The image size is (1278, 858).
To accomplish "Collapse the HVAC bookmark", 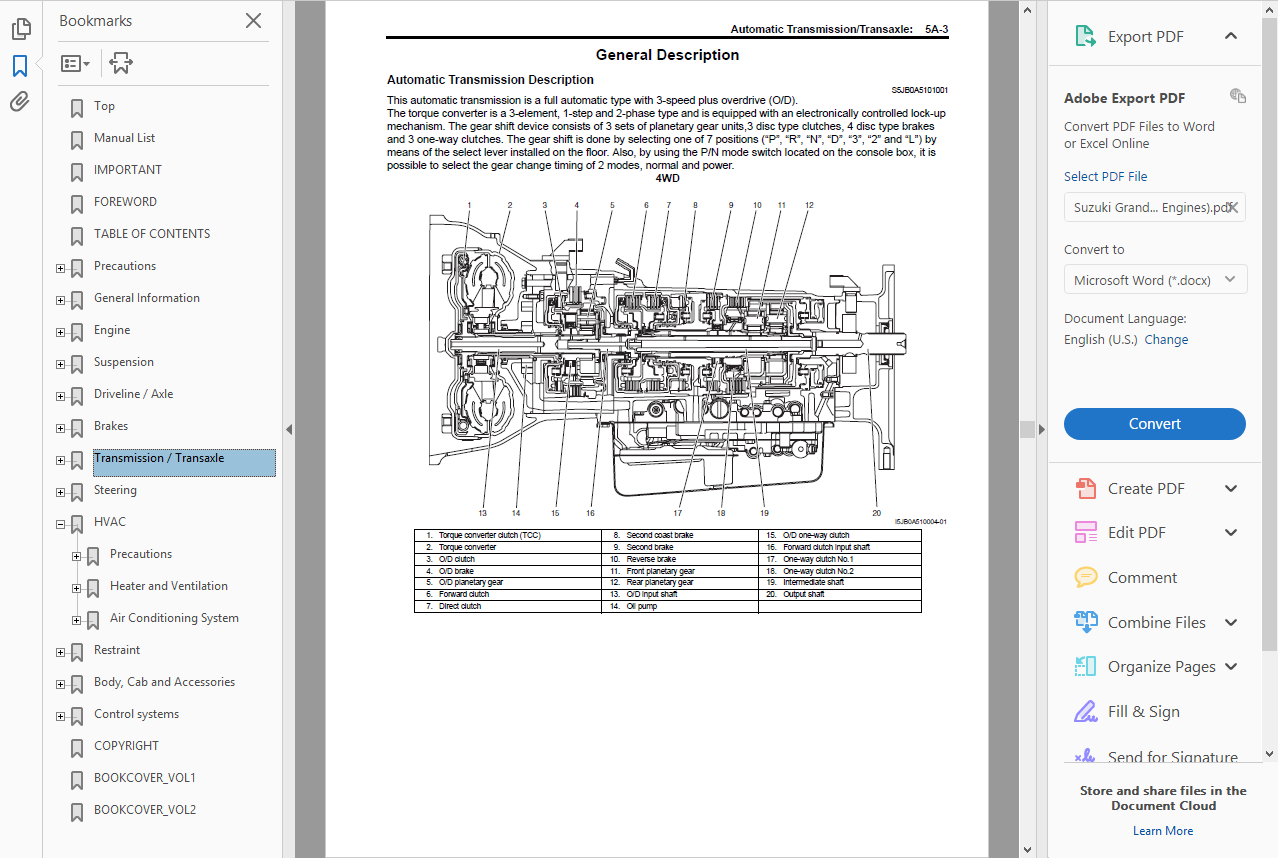I will pyautogui.click(x=60, y=524).
